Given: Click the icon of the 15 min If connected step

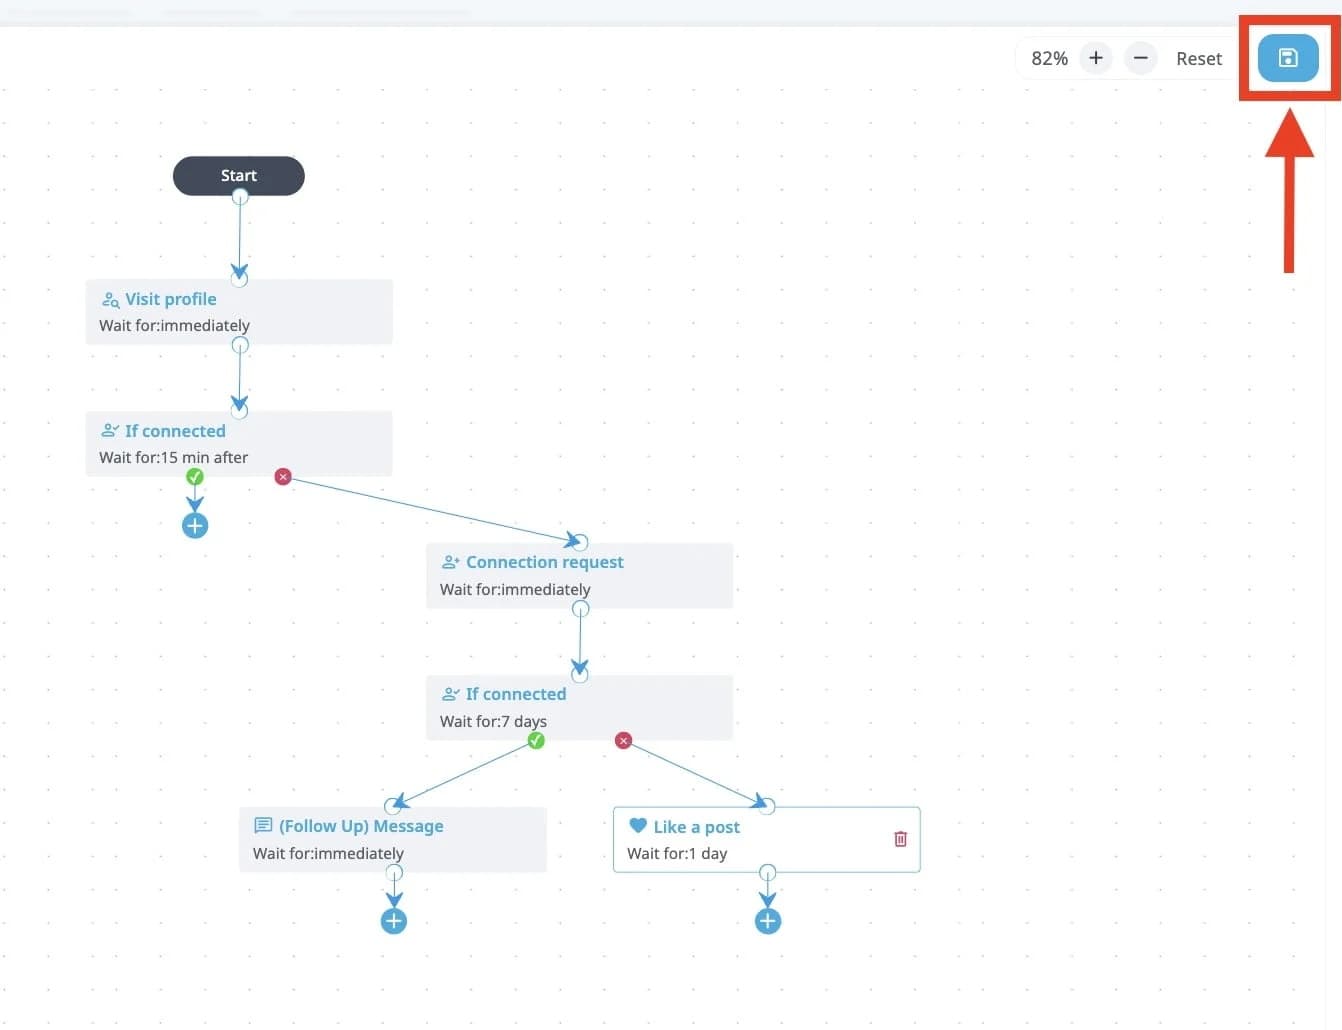Looking at the screenshot, I should [111, 431].
